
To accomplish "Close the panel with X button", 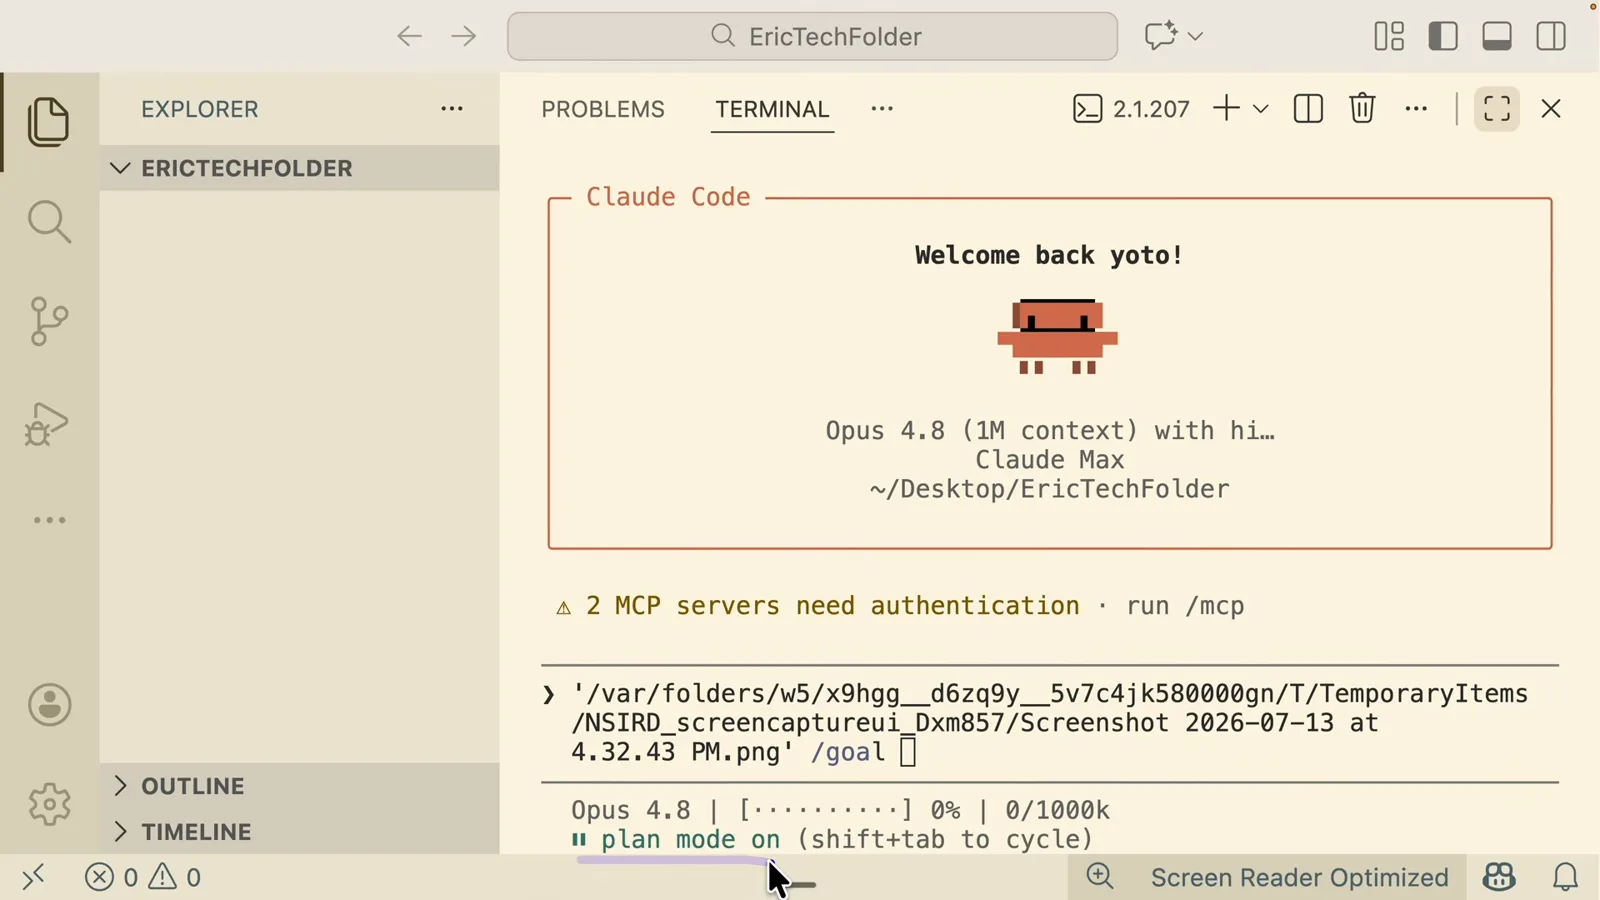I will tap(1551, 108).
